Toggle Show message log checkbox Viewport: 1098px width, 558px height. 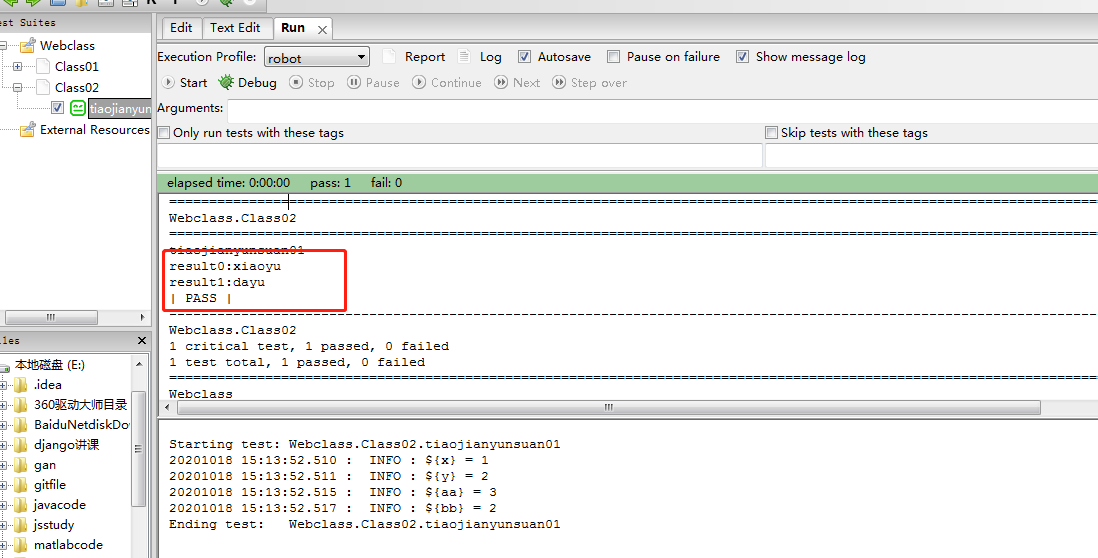click(742, 57)
